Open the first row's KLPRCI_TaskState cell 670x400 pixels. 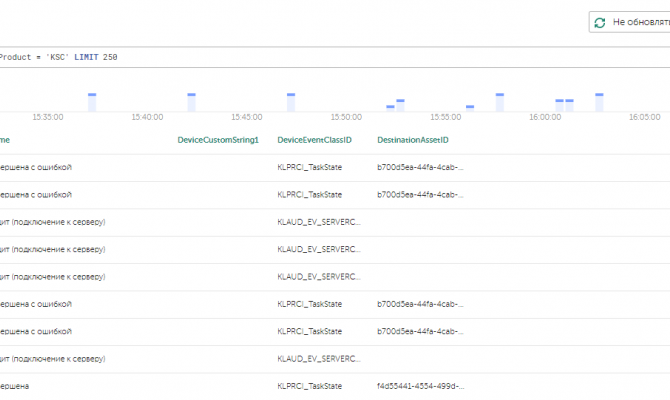pyautogui.click(x=309, y=167)
